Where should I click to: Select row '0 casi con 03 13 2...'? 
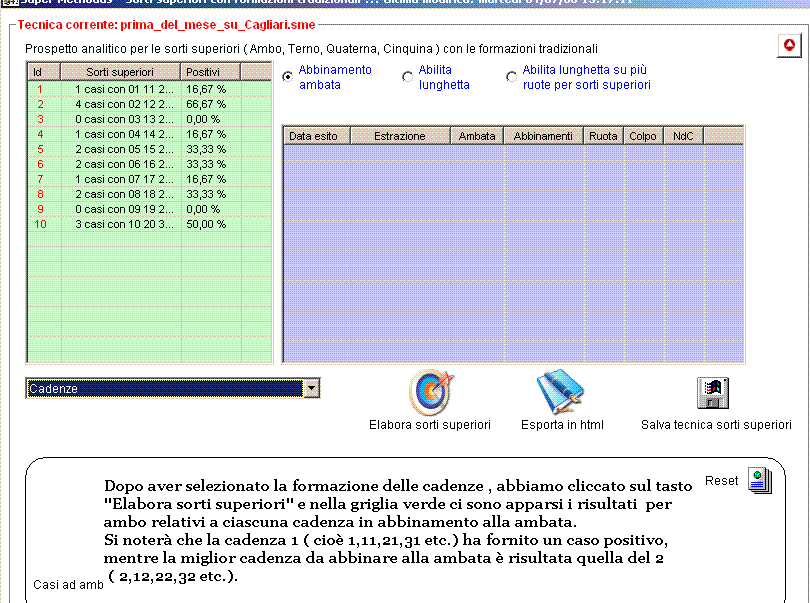point(149,119)
